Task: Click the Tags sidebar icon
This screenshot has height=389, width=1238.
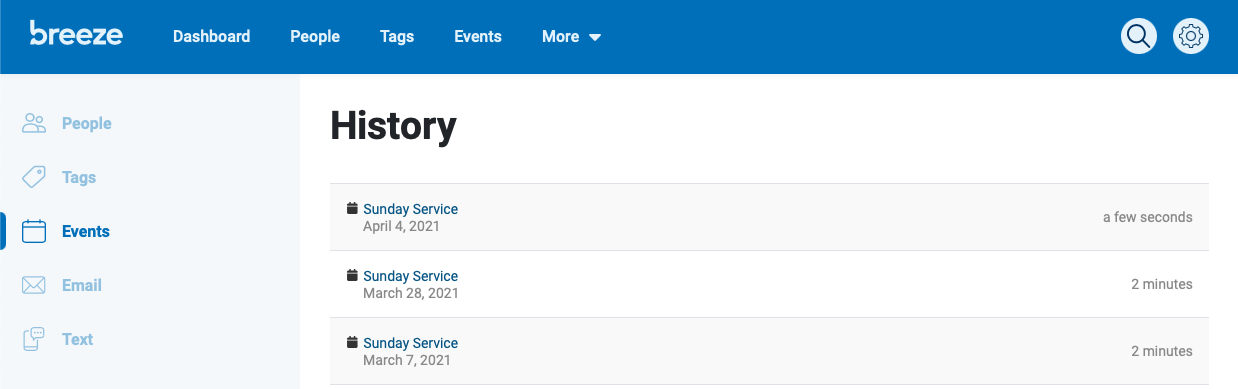Action: 34,178
